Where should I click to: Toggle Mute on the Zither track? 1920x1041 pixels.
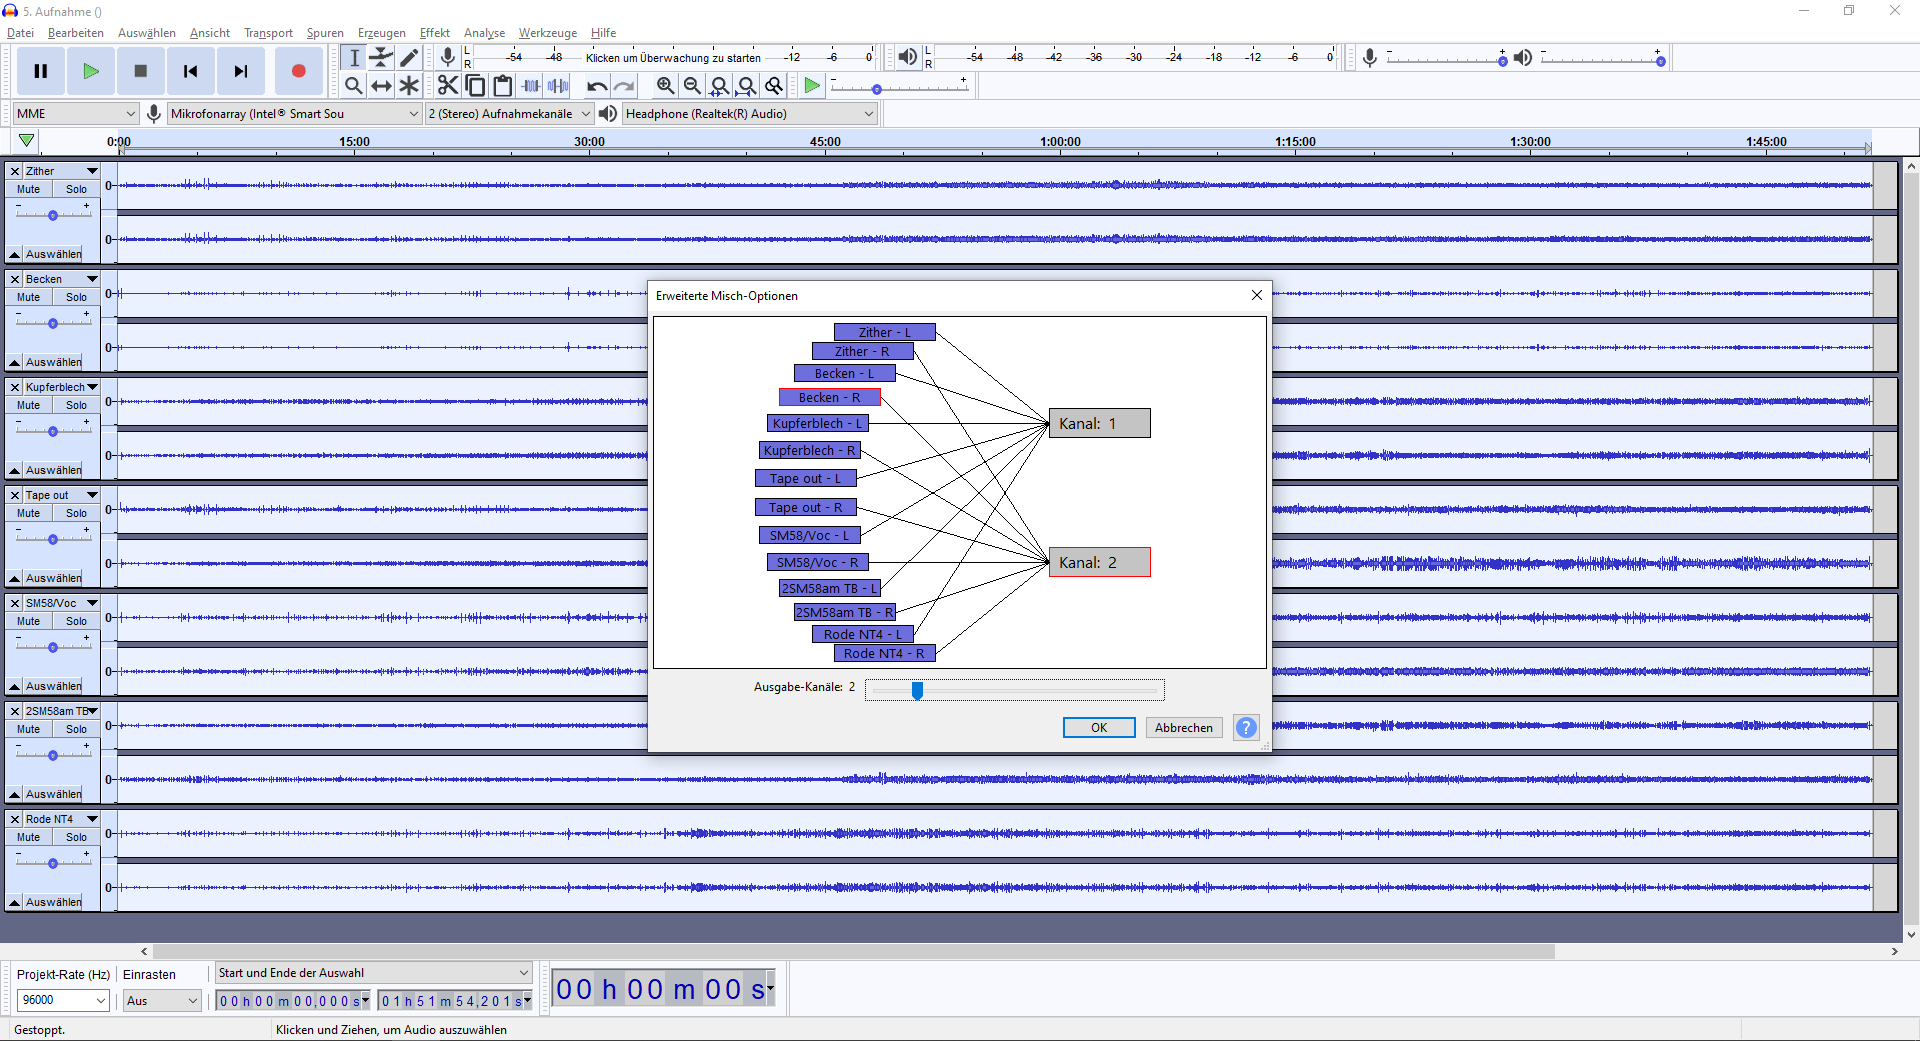click(29, 189)
